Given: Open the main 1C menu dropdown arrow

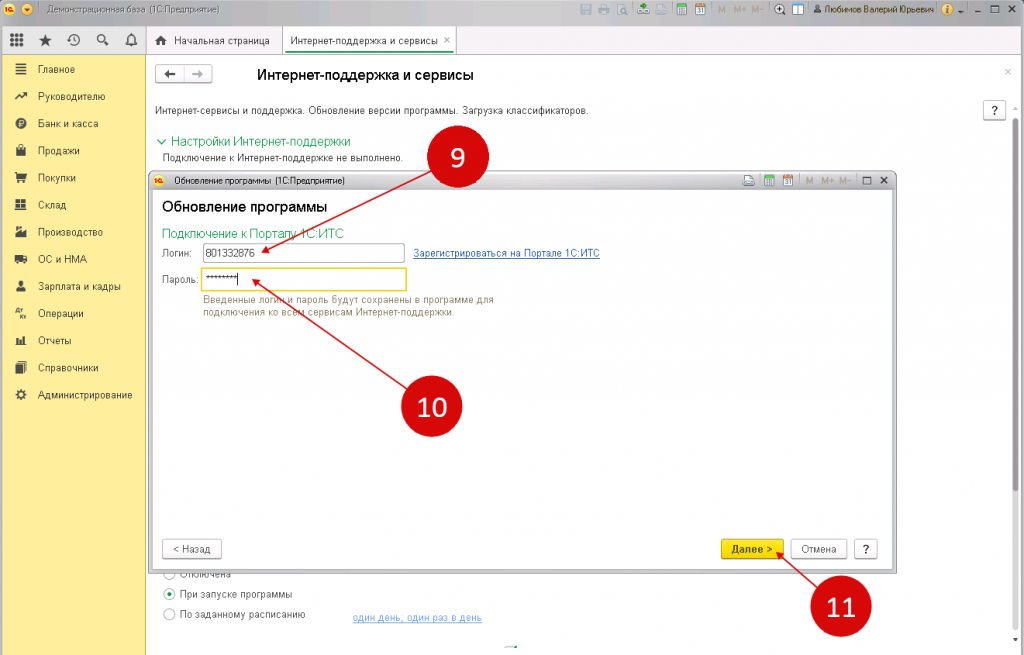Looking at the screenshot, I should click(x=27, y=9).
